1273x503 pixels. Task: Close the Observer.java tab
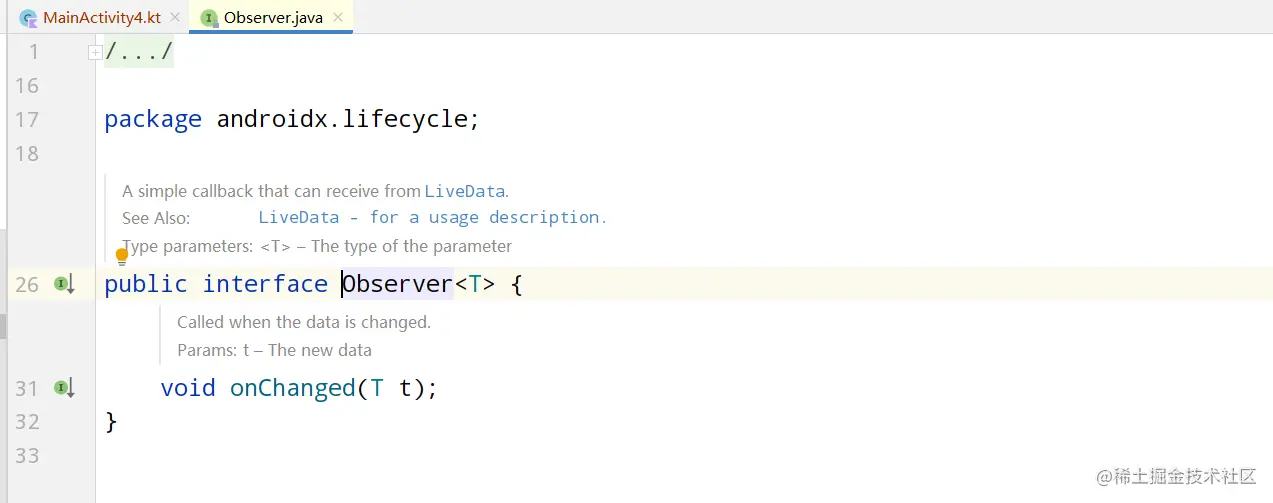click(x=338, y=17)
